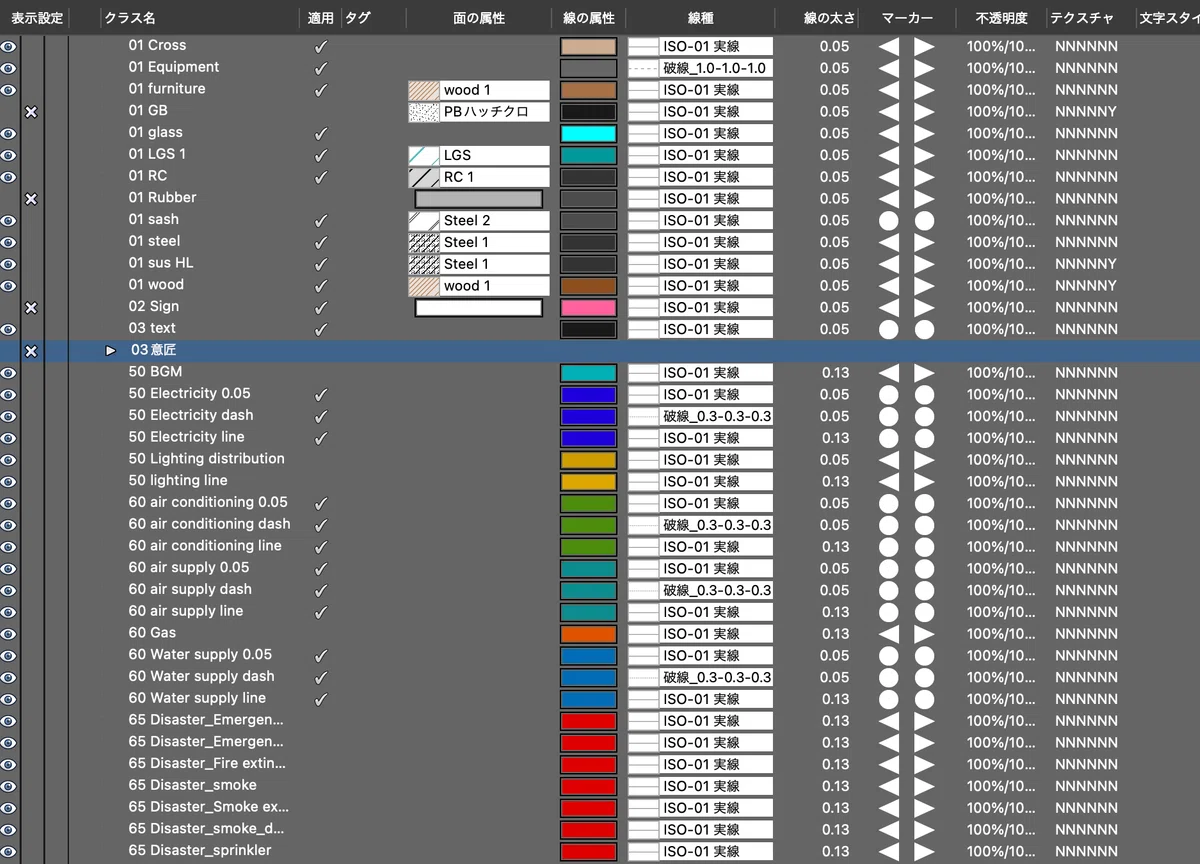This screenshot has height=864, width=1200.
Task: Click the gray fill swatch for 01 Rubber
Action: coord(479,199)
